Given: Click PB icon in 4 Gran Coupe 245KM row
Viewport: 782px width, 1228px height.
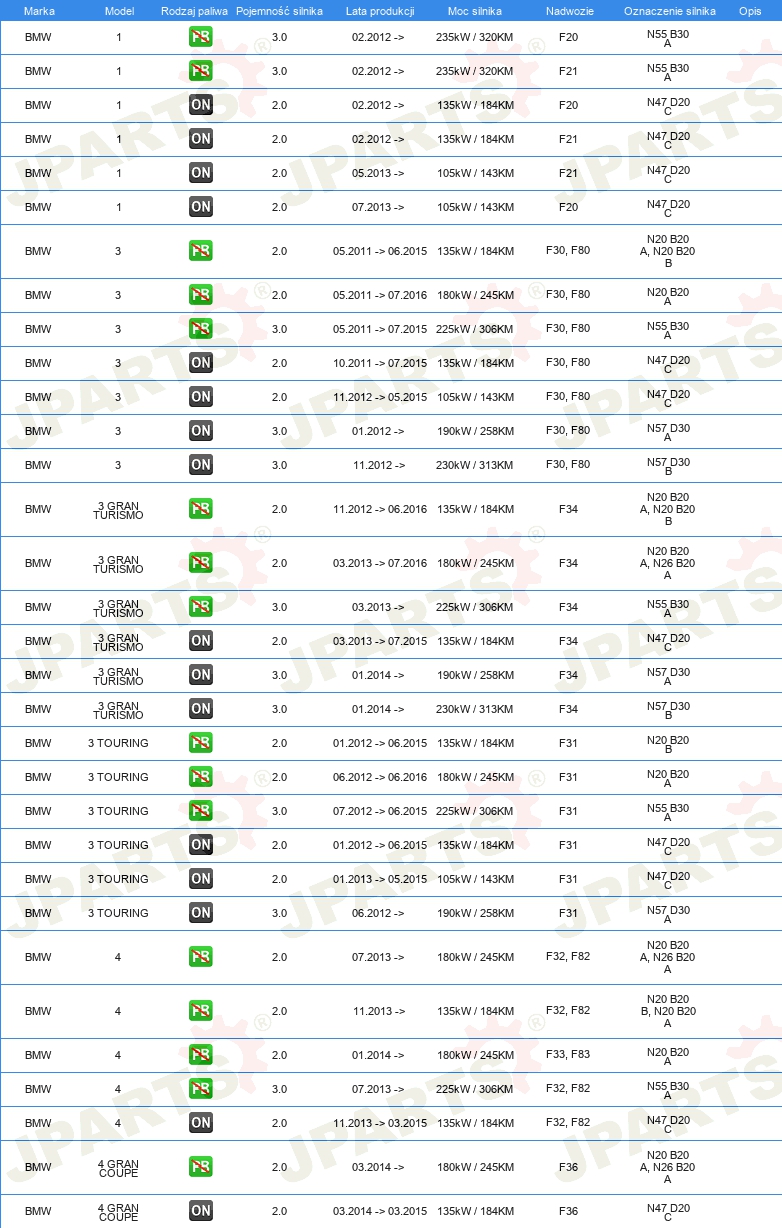Looking at the screenshot, I should tap(201, 1167).
